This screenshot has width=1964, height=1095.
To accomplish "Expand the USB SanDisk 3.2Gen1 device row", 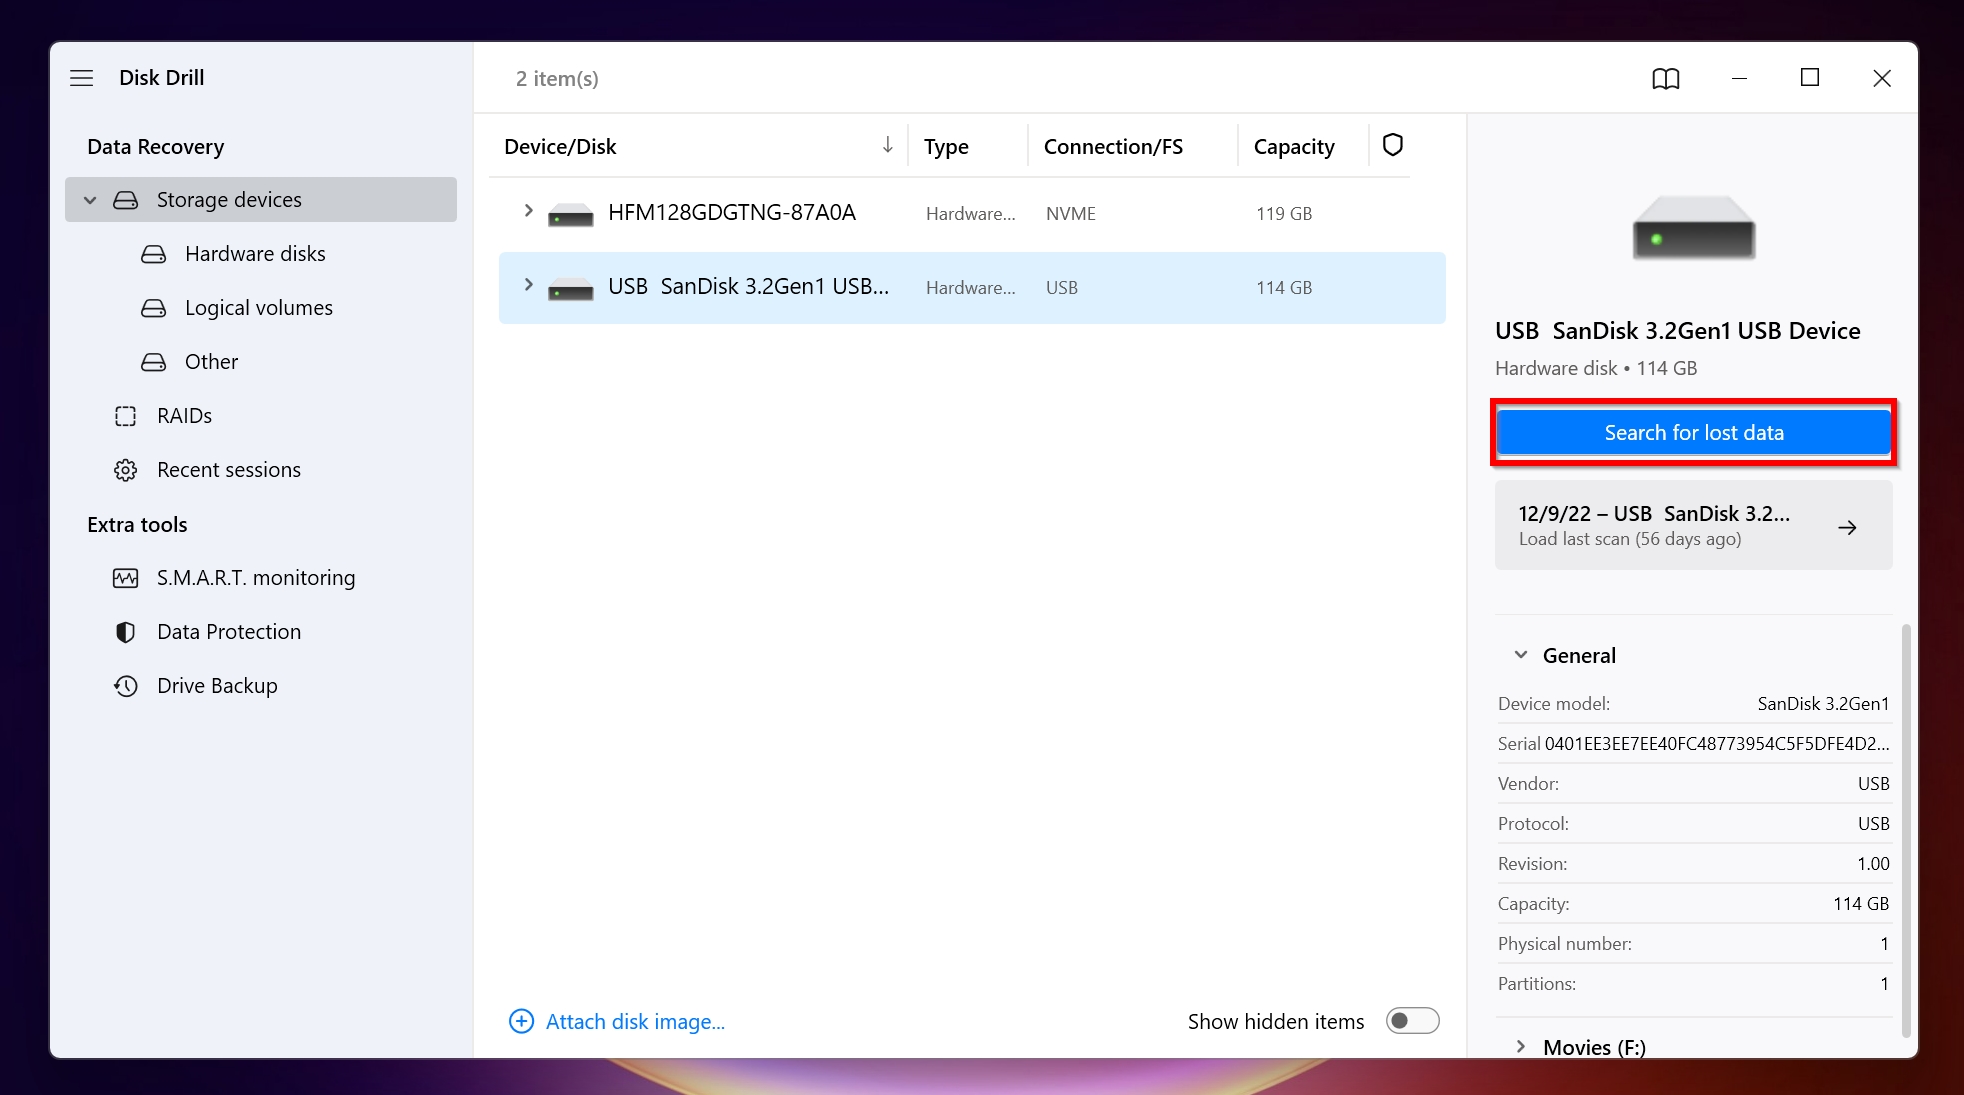I will [527, 286].
